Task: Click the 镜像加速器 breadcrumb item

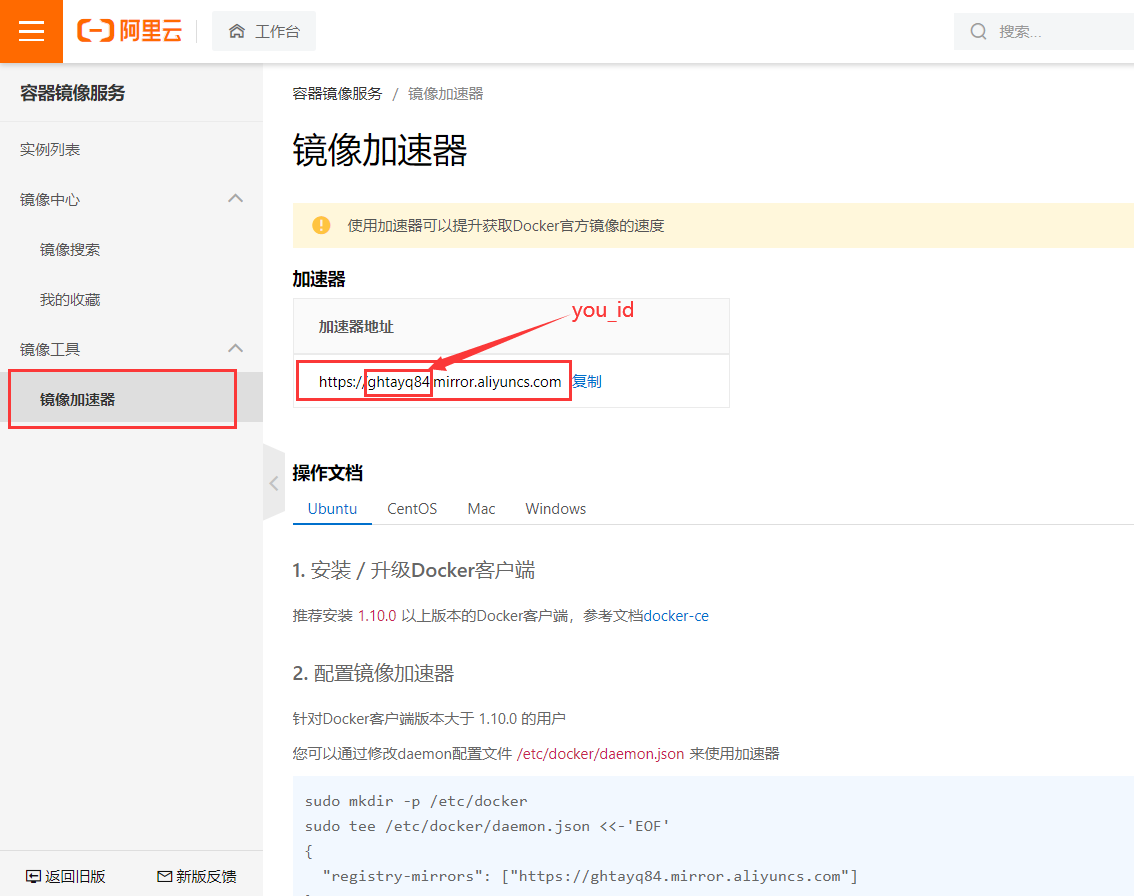Action: [446, 94]
